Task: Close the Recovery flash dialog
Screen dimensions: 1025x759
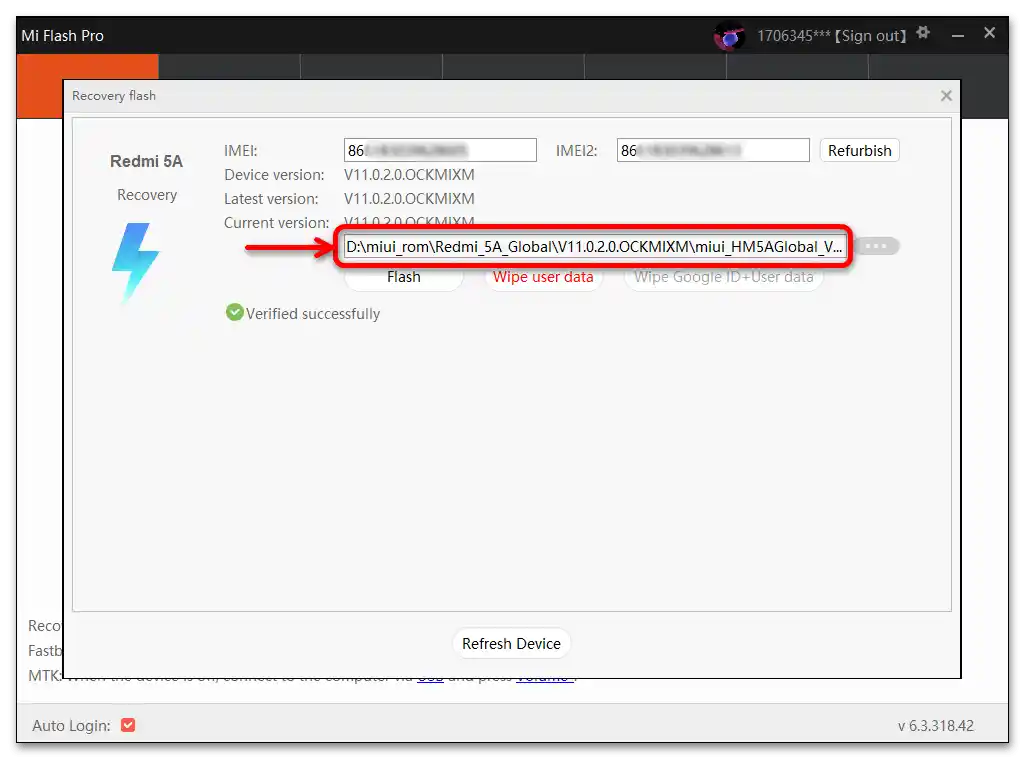Action: coord(946,96)
